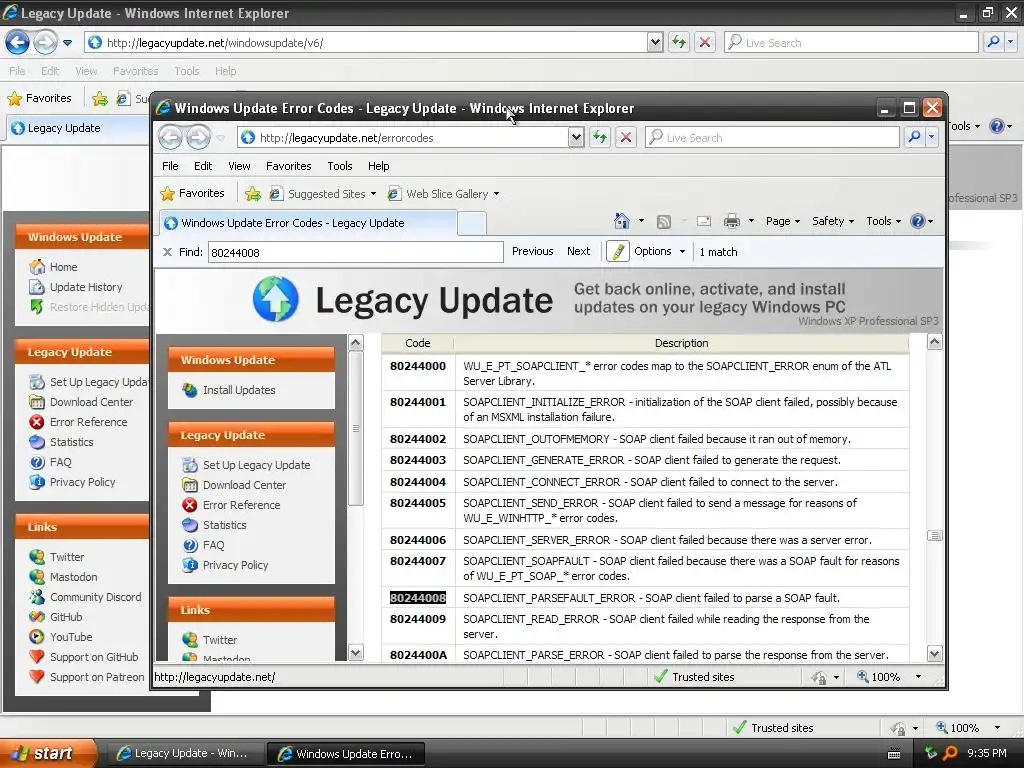The width and height of the screenshot is (1024, 768).
Task: Click the blank new tab button in front window
Action: coord(472,223)
